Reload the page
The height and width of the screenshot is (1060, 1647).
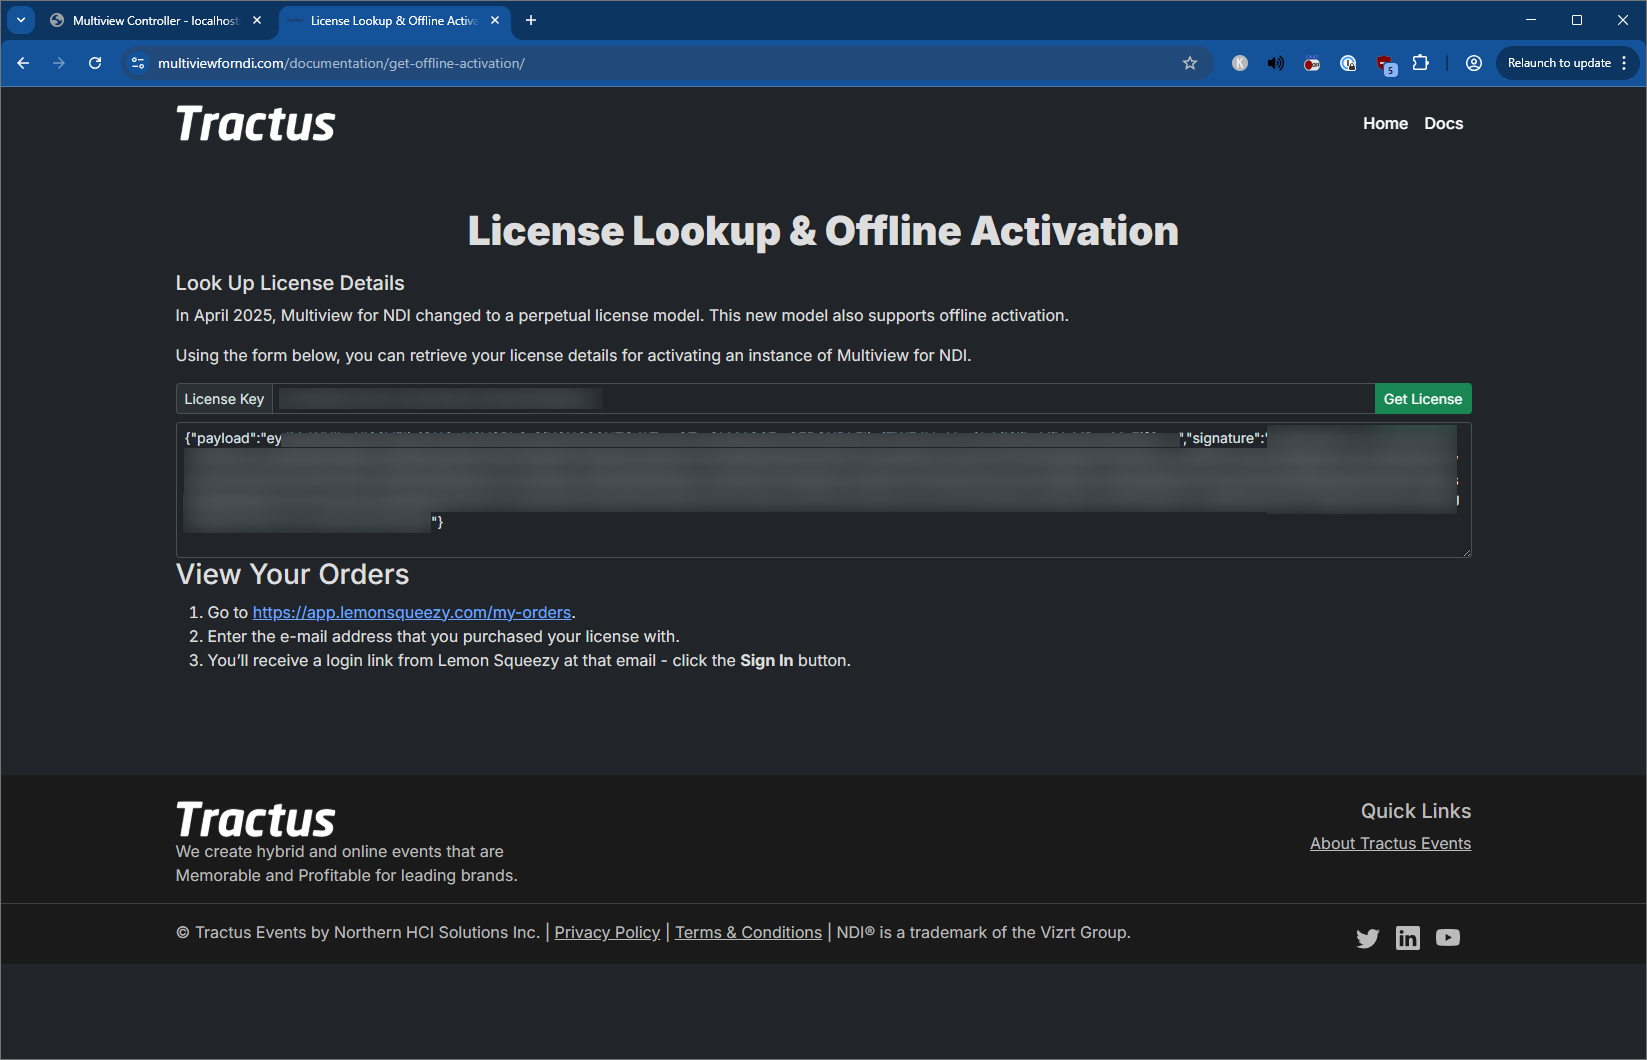pos(95,63)
